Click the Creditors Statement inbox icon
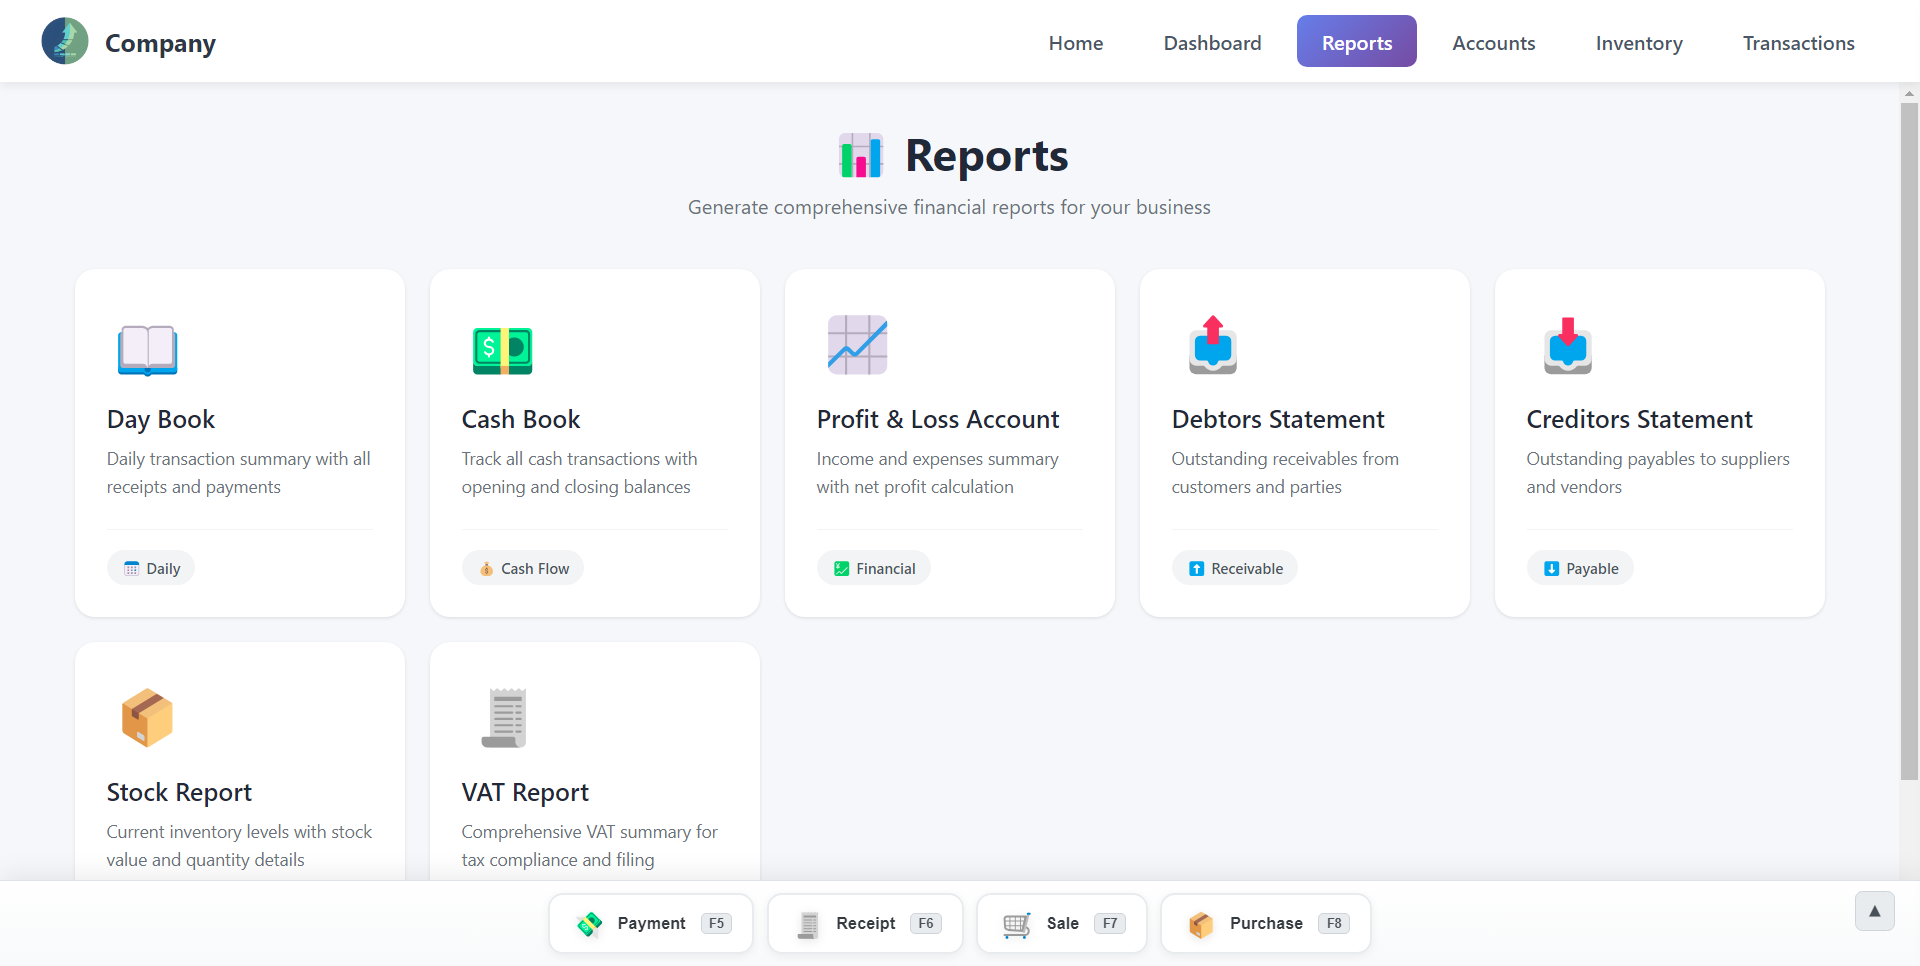Screen dimensions: 1920x966 pos(1568,346)
